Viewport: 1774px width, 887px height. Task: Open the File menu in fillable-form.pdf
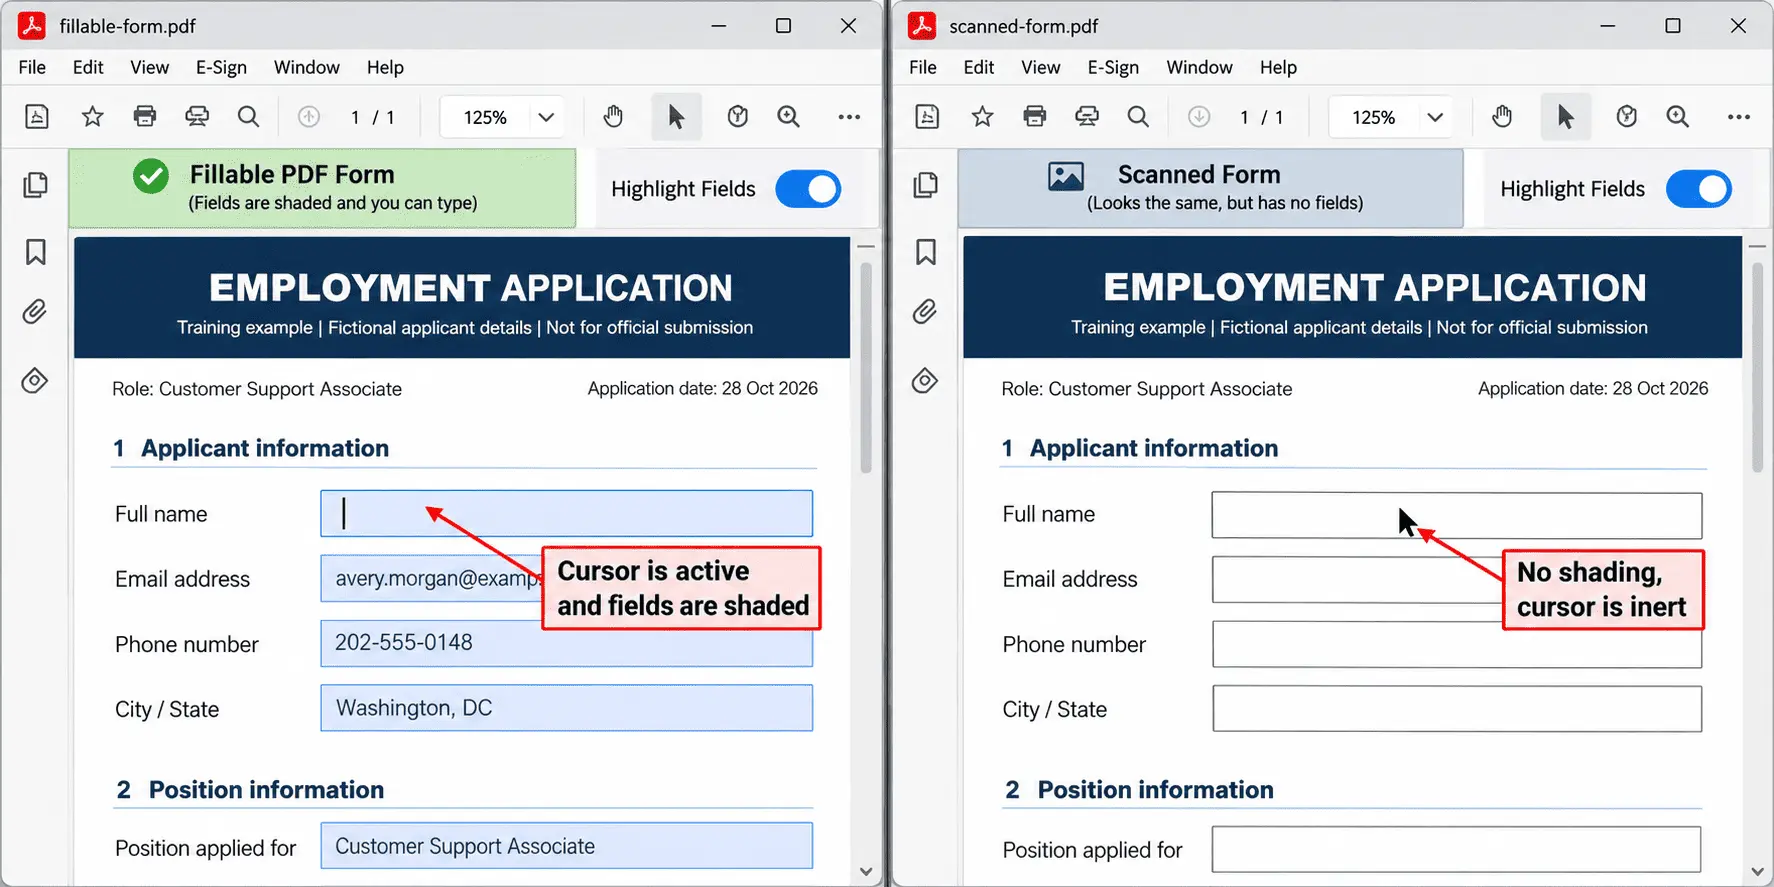coord(32,67)
